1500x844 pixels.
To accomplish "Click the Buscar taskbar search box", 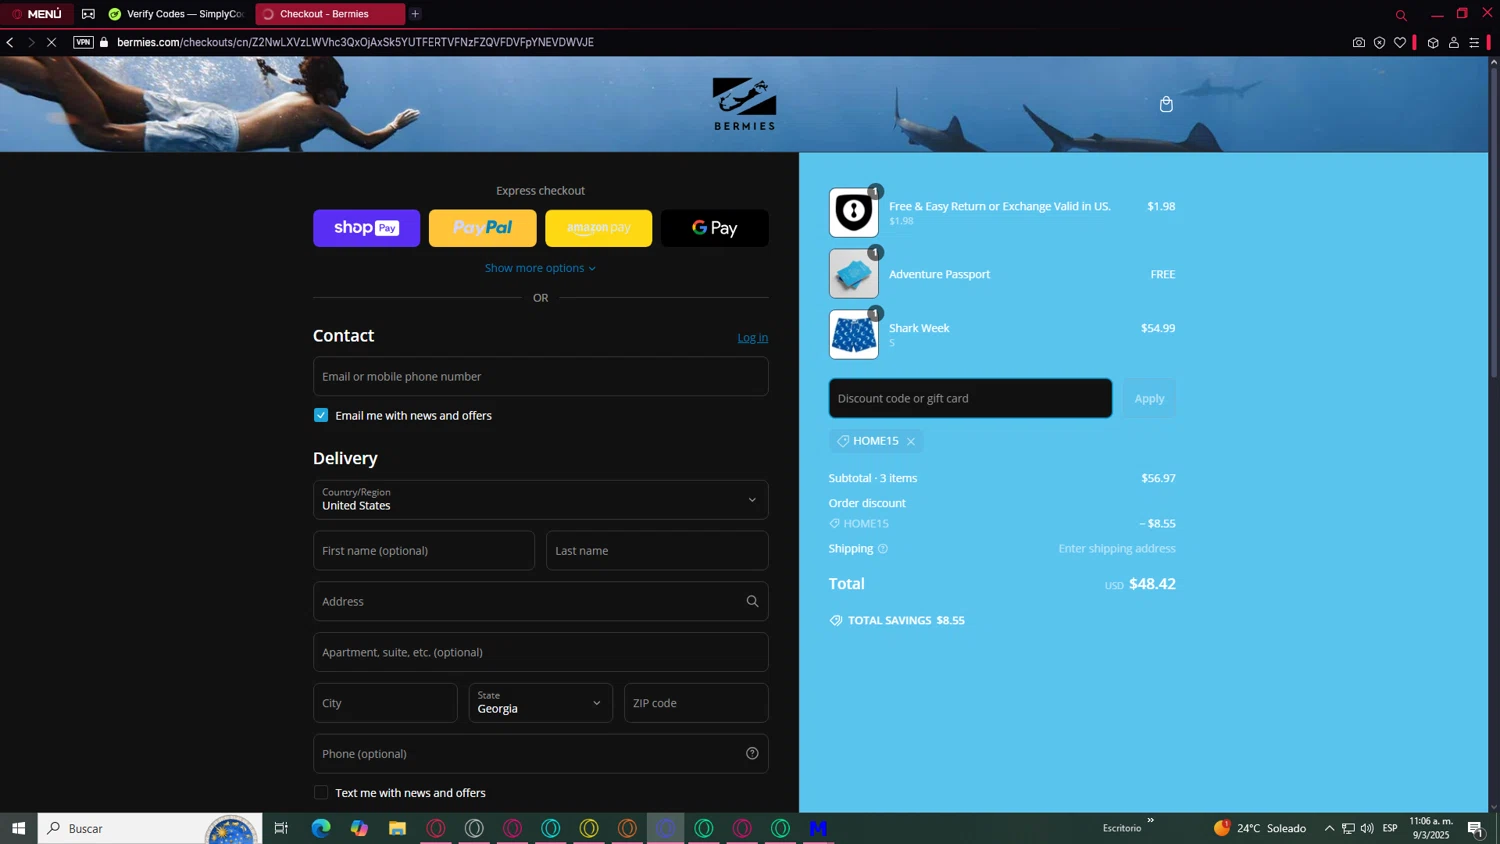I will click(x=150, y=828).
